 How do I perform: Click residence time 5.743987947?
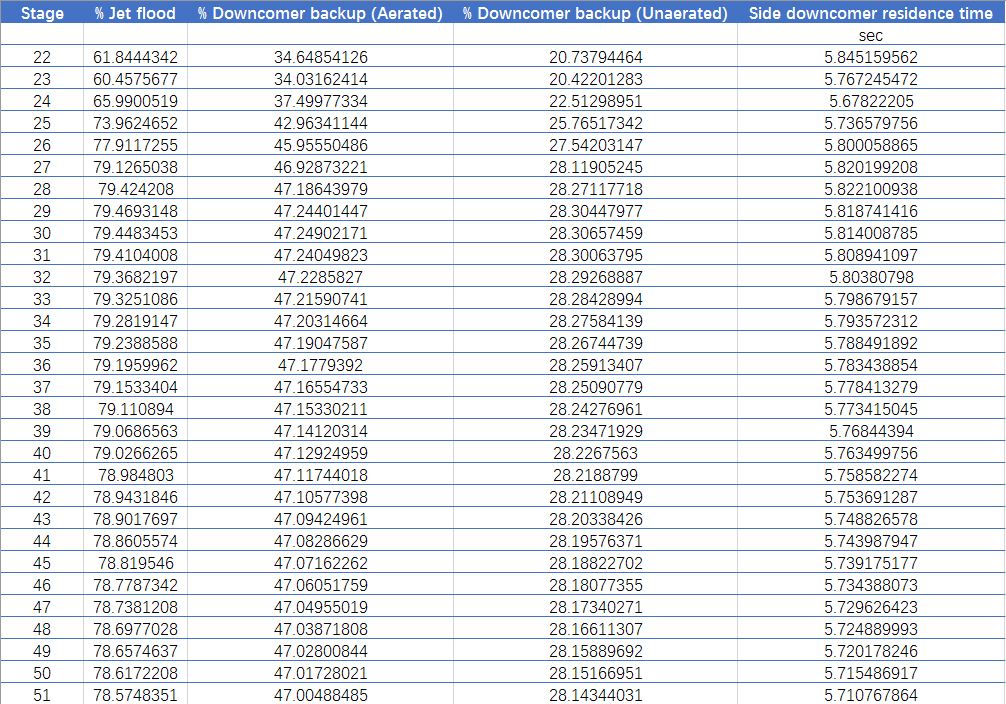tap(871, 541)
